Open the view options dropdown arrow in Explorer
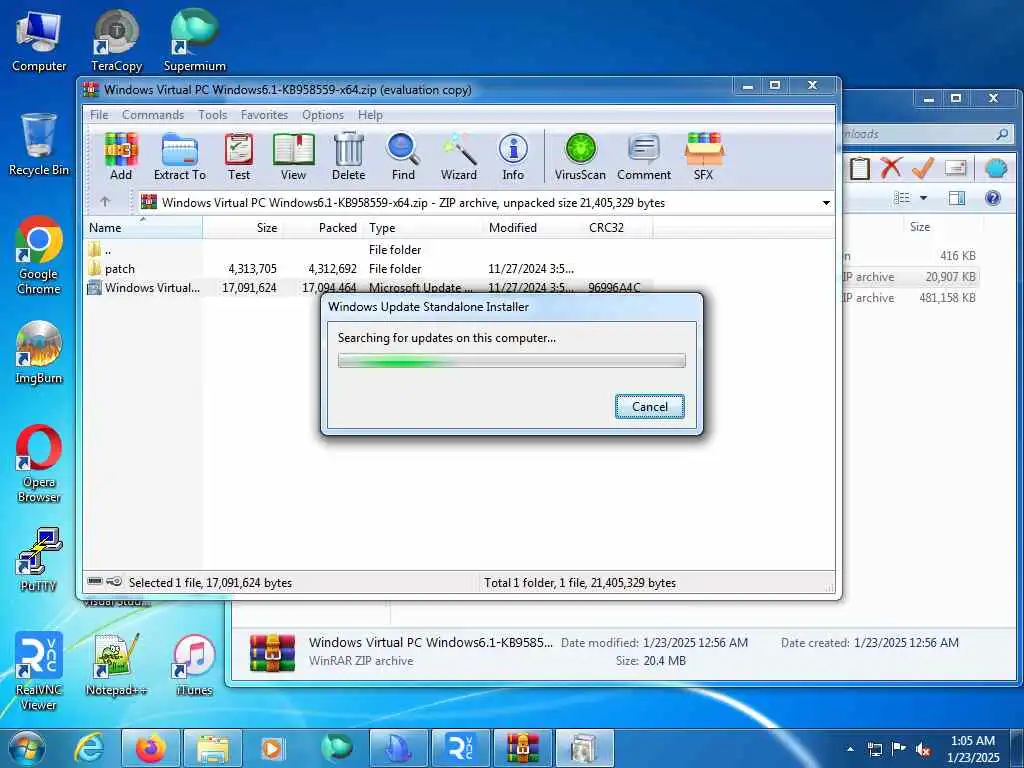 923,197
